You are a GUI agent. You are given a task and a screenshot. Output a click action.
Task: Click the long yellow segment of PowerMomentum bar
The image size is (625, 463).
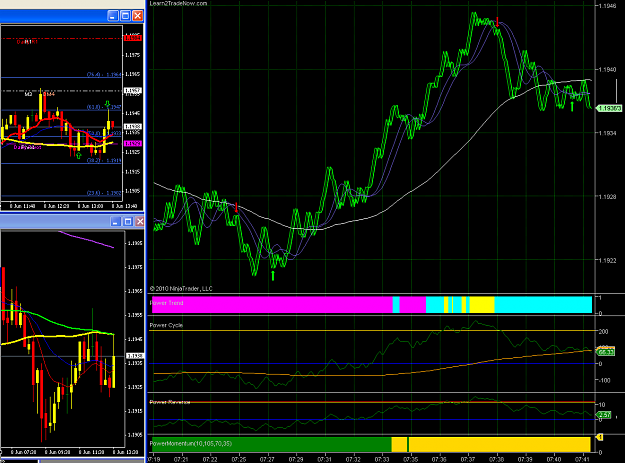click(x=500, y=444)
